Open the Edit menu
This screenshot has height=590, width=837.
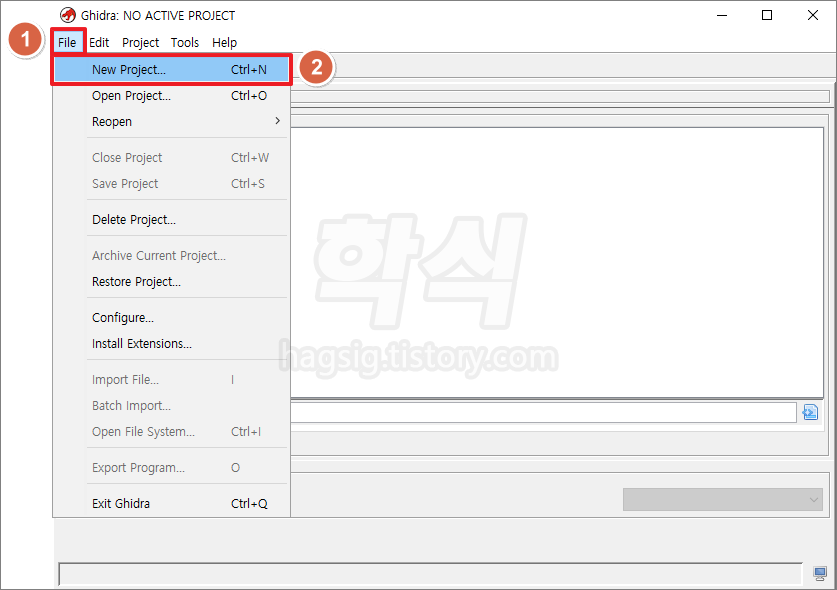pyautogui.click(x=99, y=42)
